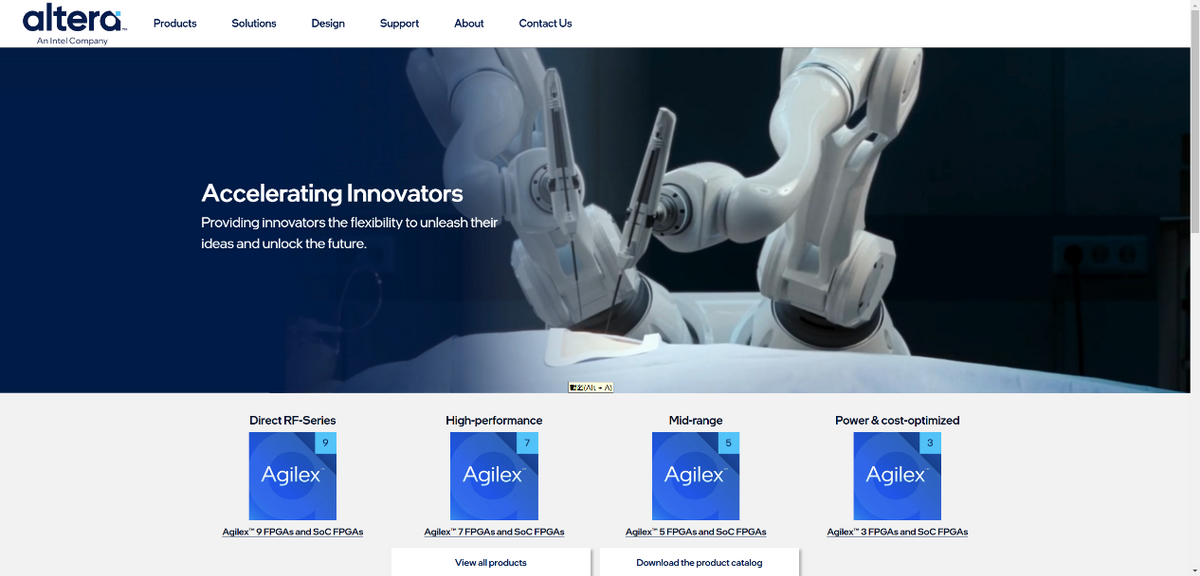
Task: Follow the Agilex 3 FPGAs and SoC FPGAs link
Action: [897, 532]
